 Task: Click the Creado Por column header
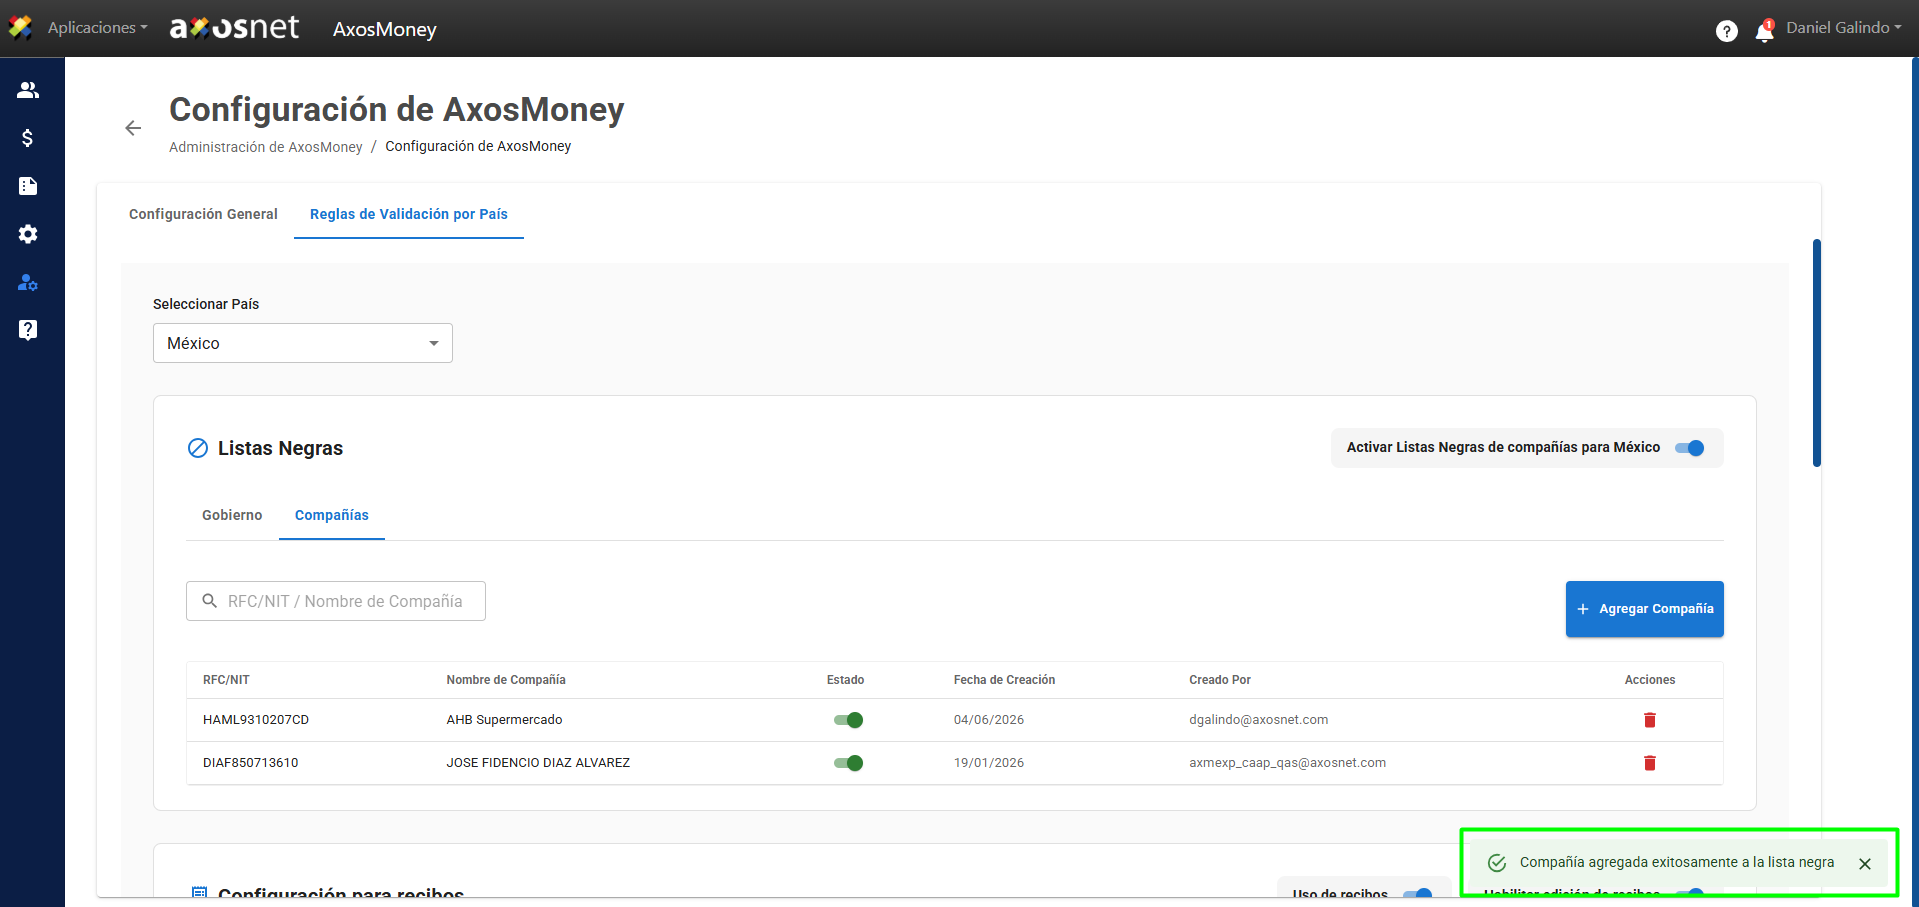coord(1220,680)
